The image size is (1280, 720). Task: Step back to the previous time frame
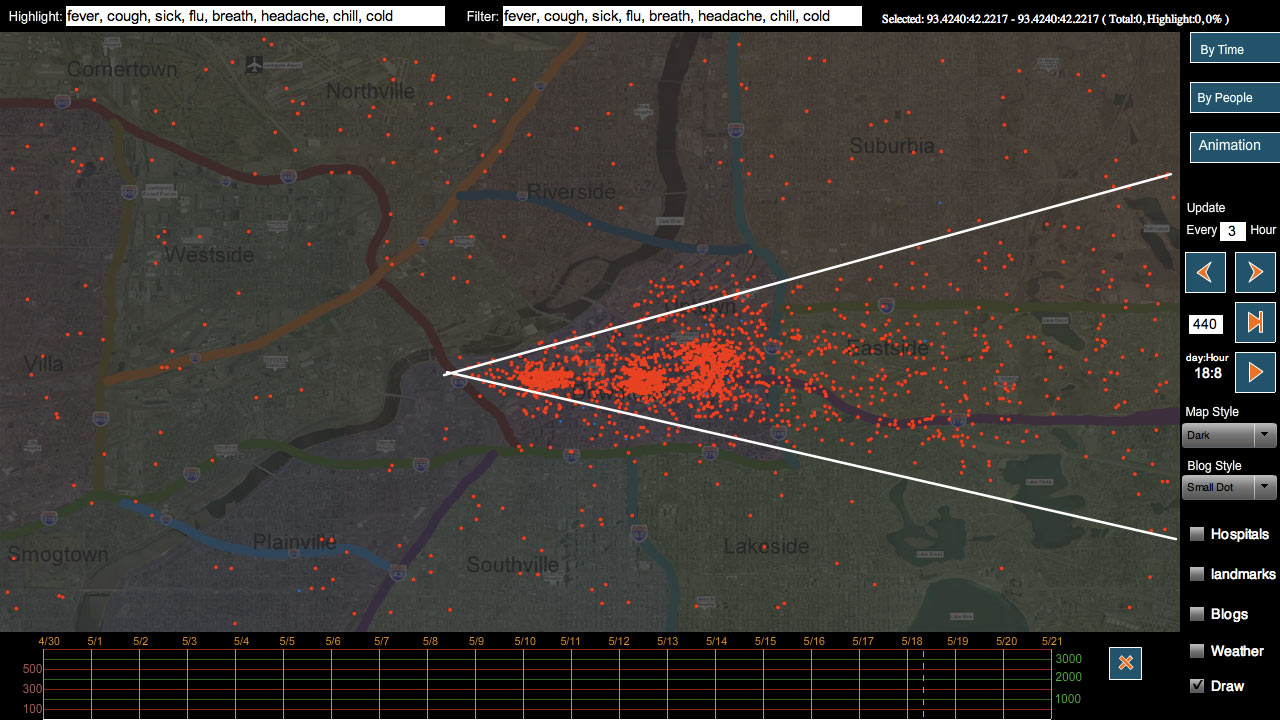1205,272
